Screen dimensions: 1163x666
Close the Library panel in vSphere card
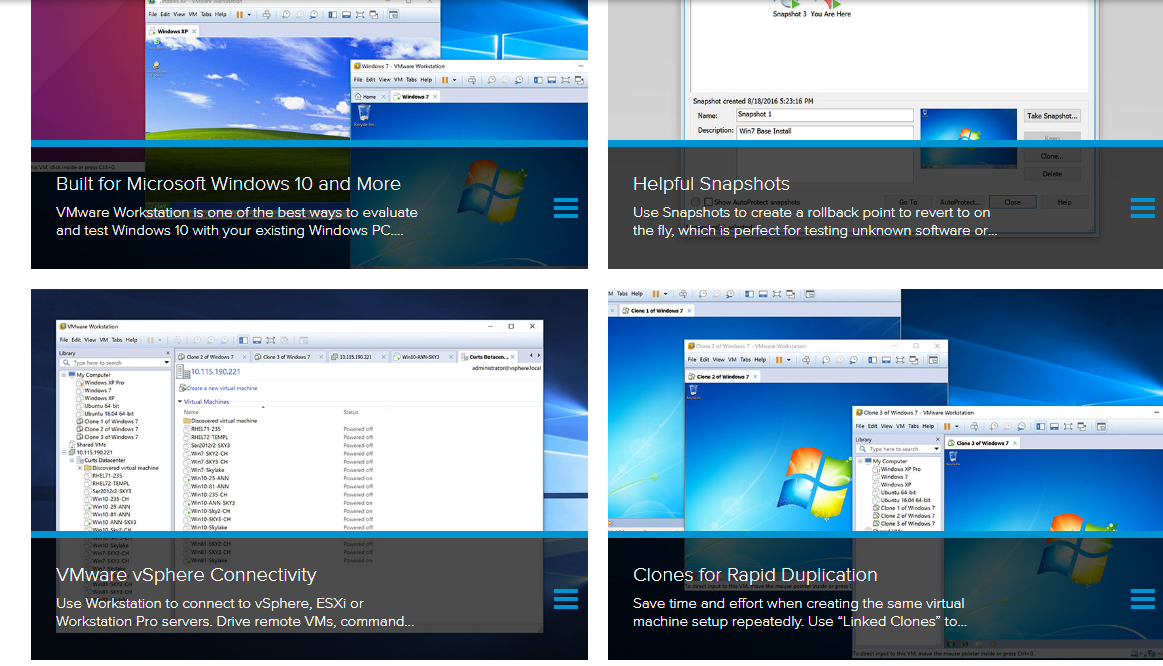point(168,353)
